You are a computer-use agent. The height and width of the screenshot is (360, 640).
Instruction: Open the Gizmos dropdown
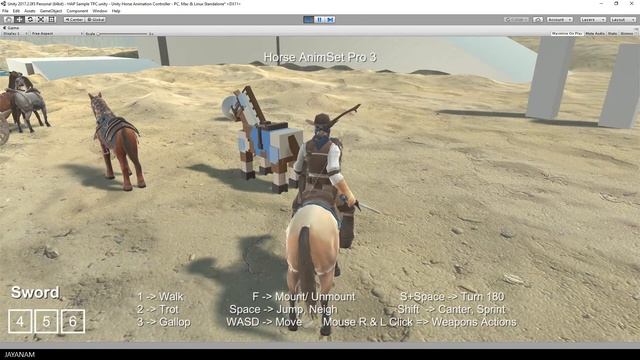[628, 33]
